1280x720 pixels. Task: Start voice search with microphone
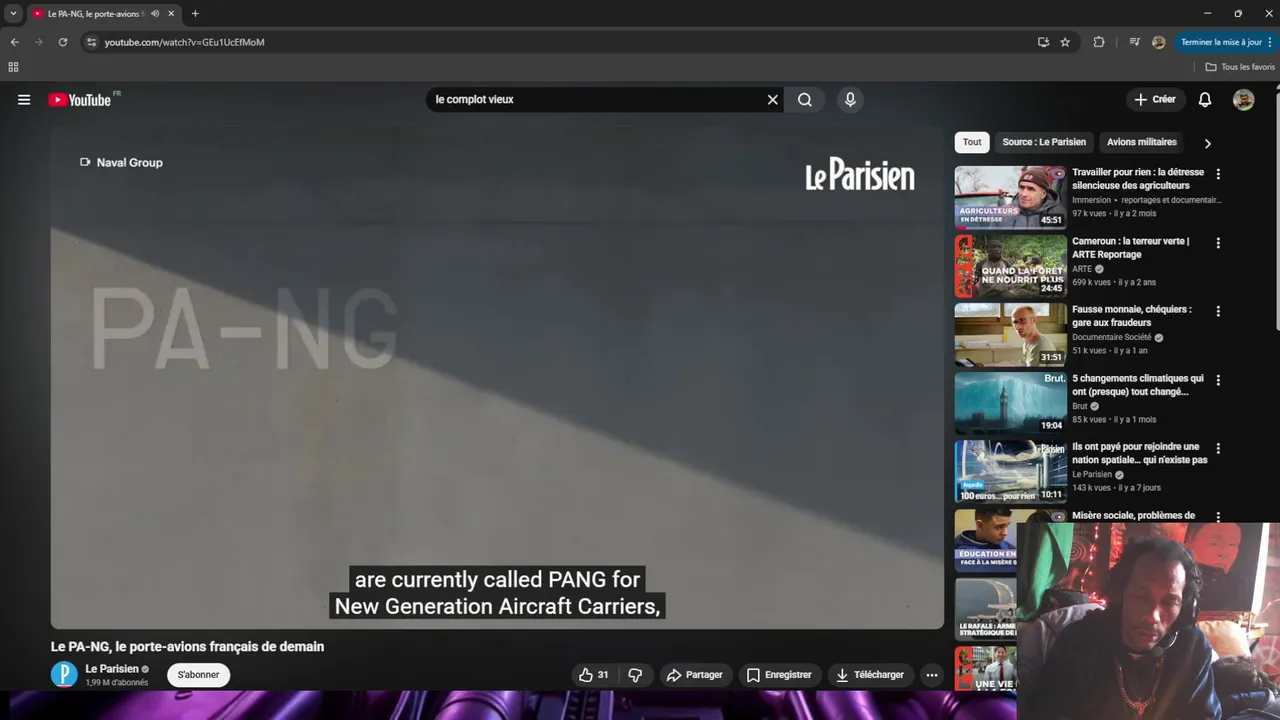coord(850,100)
